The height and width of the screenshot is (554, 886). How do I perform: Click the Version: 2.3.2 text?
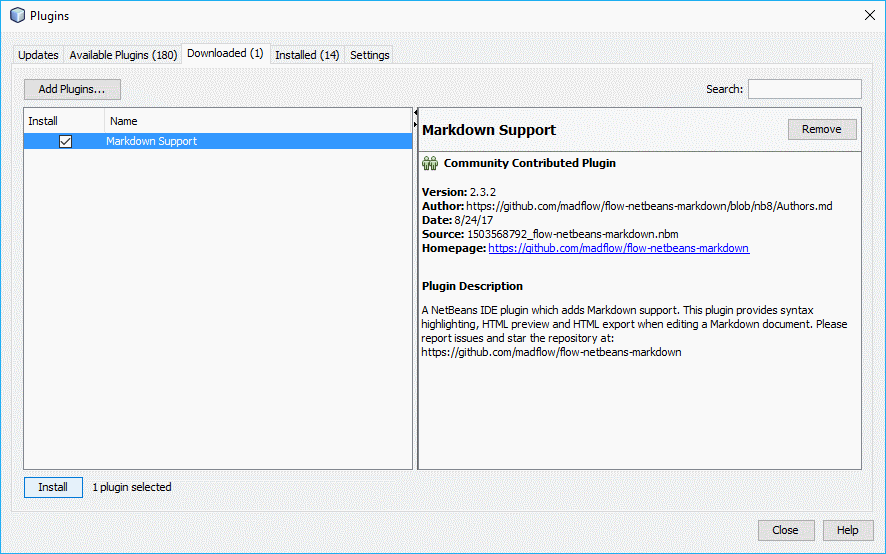click(459, 192)
